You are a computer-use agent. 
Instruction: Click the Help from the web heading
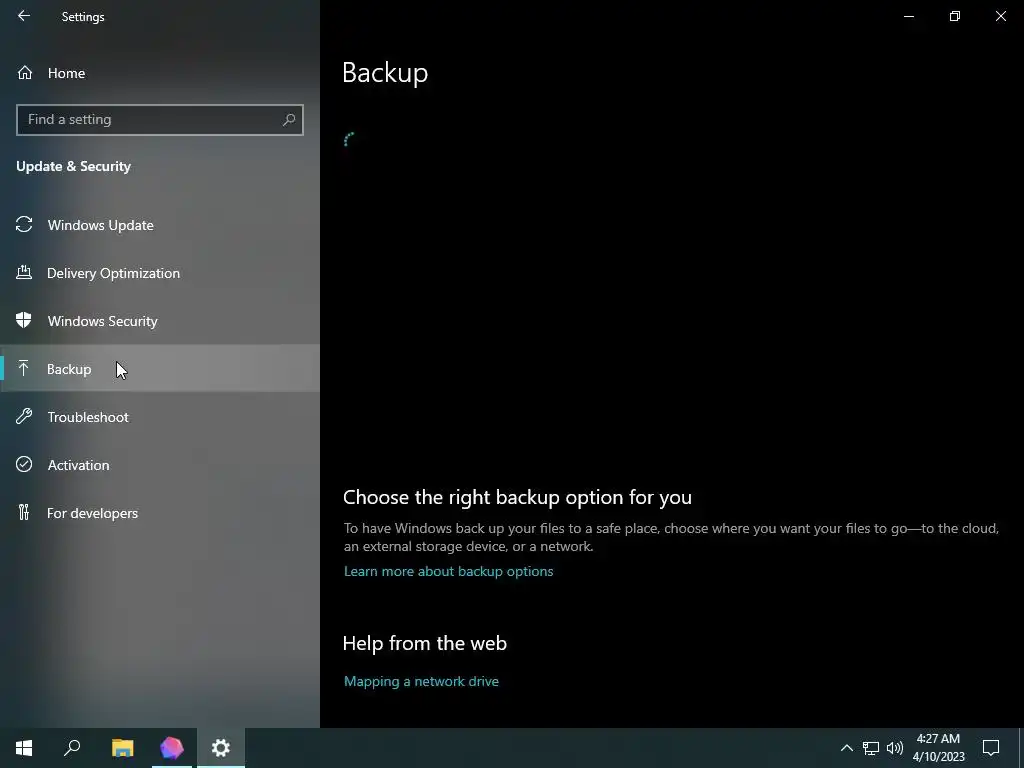coord(424,643)
